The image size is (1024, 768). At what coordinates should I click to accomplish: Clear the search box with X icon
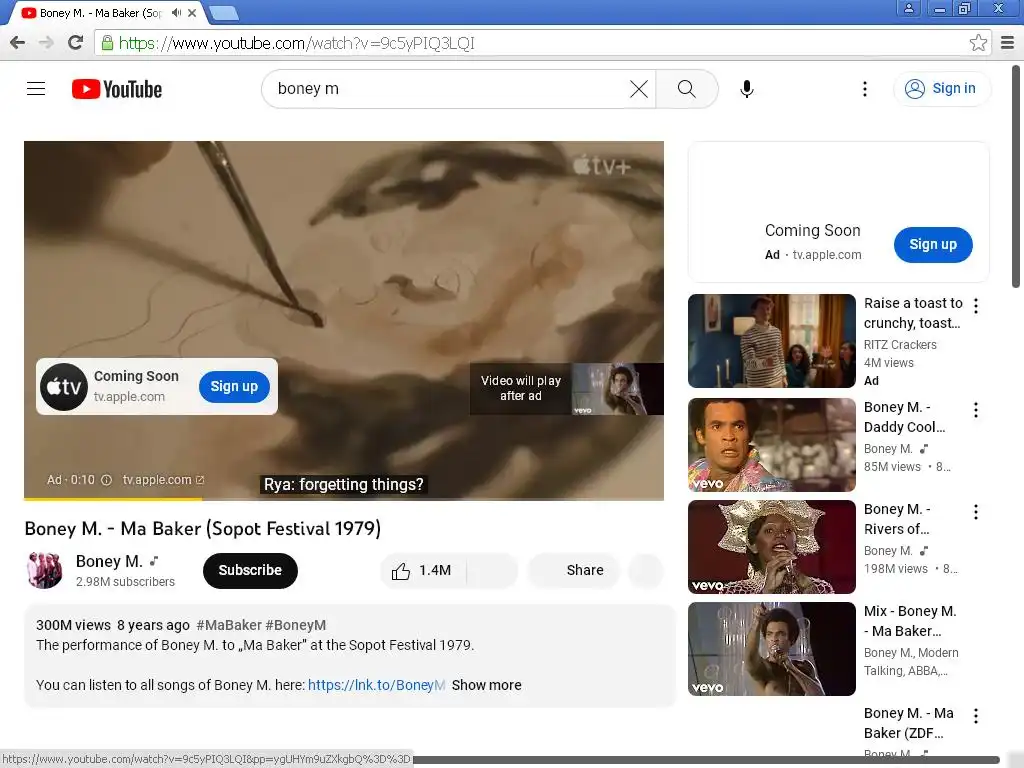click(639, 89)
